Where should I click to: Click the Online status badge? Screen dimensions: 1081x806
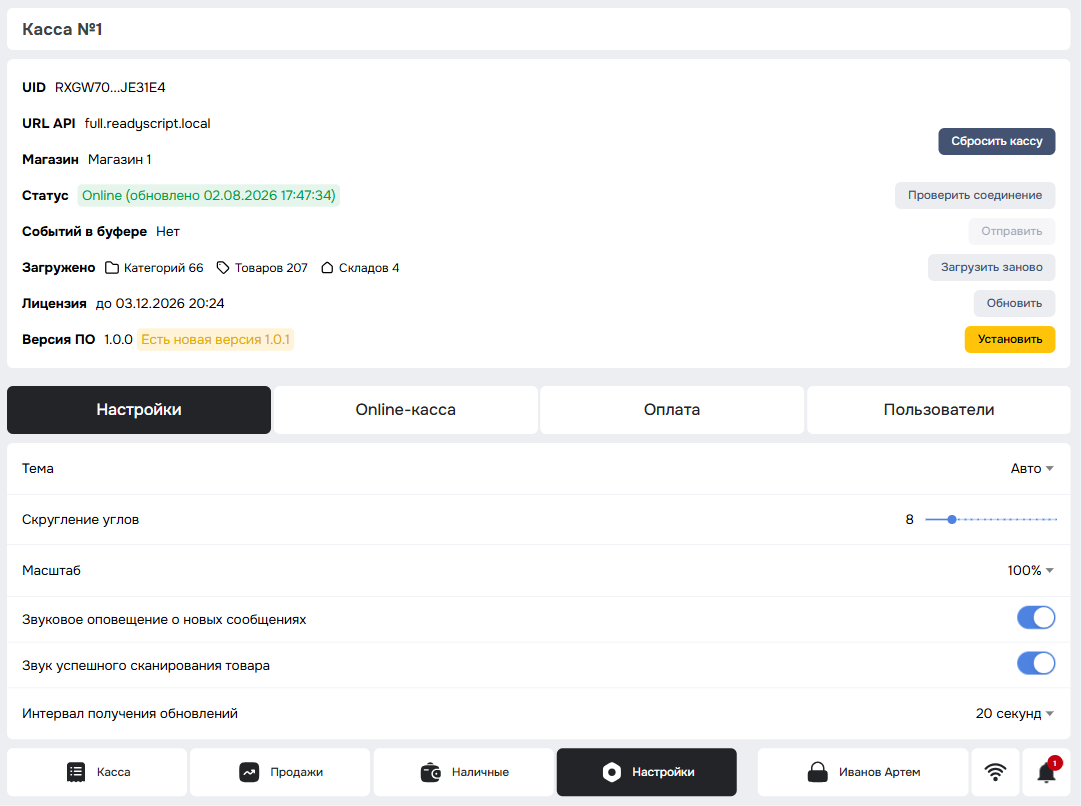coord(208,195)
